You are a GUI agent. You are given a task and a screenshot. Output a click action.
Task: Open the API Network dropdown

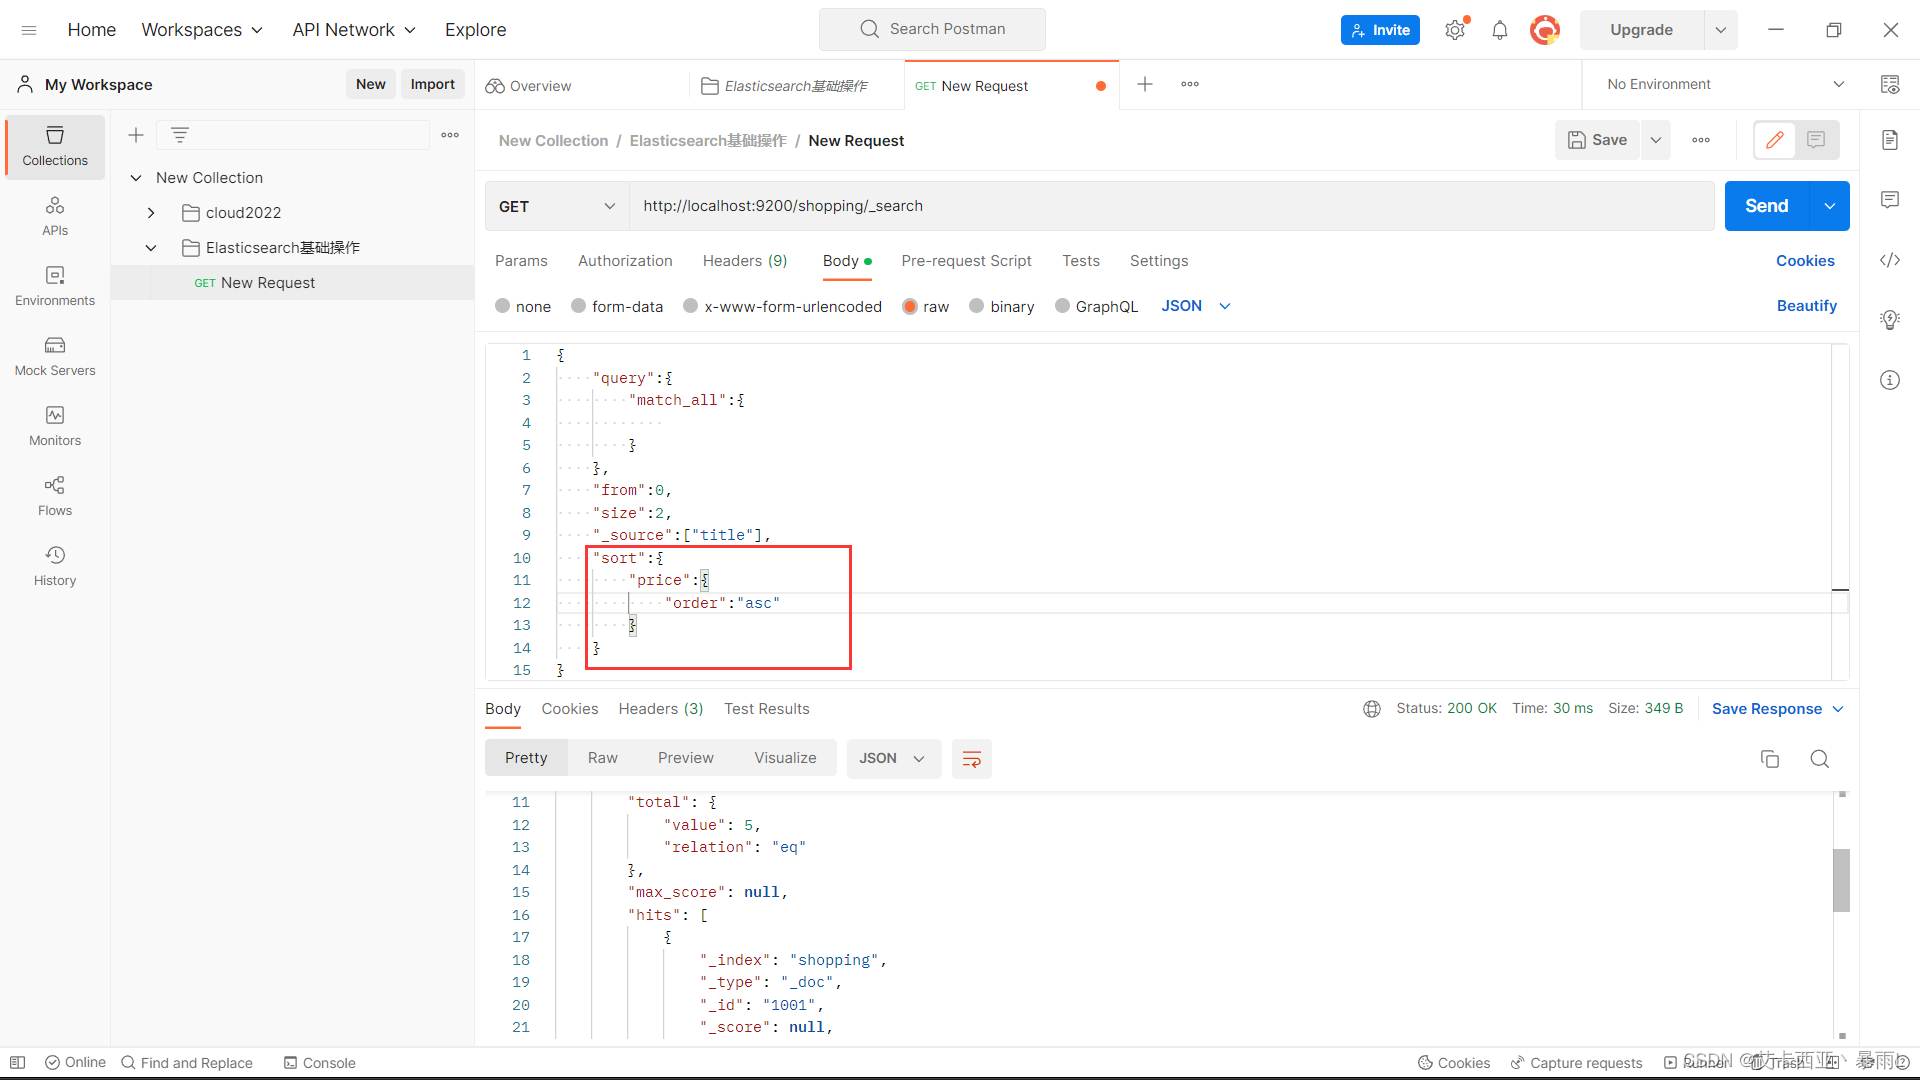(354, 30)
